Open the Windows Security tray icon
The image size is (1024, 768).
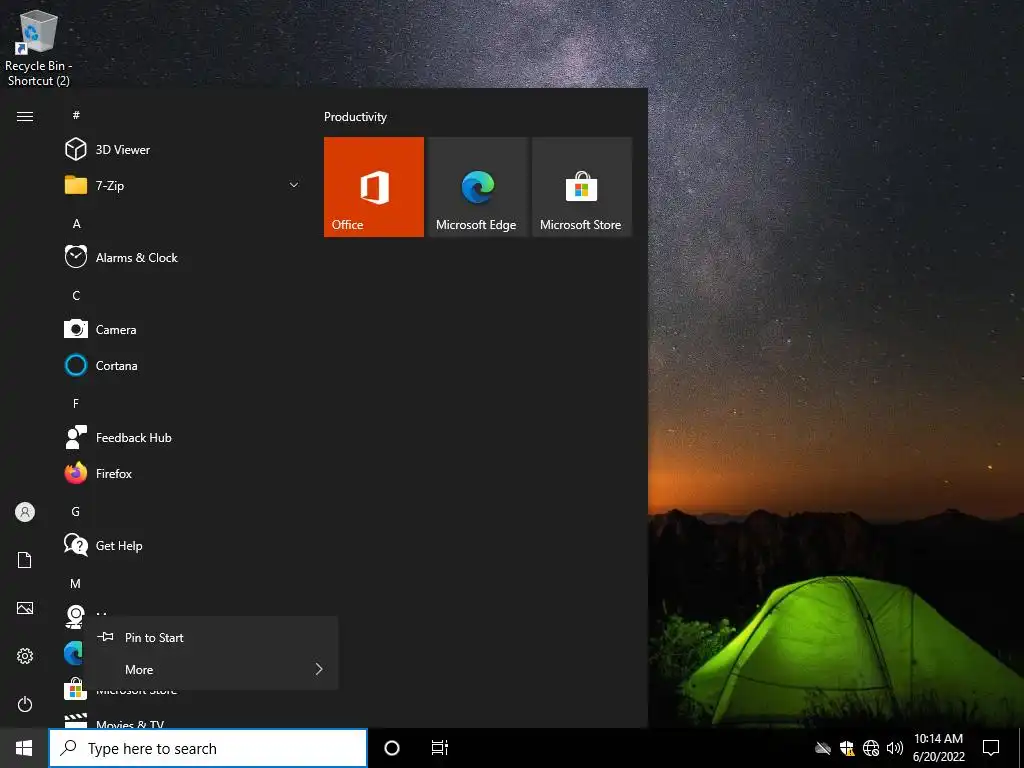click(x=847, y=748)
